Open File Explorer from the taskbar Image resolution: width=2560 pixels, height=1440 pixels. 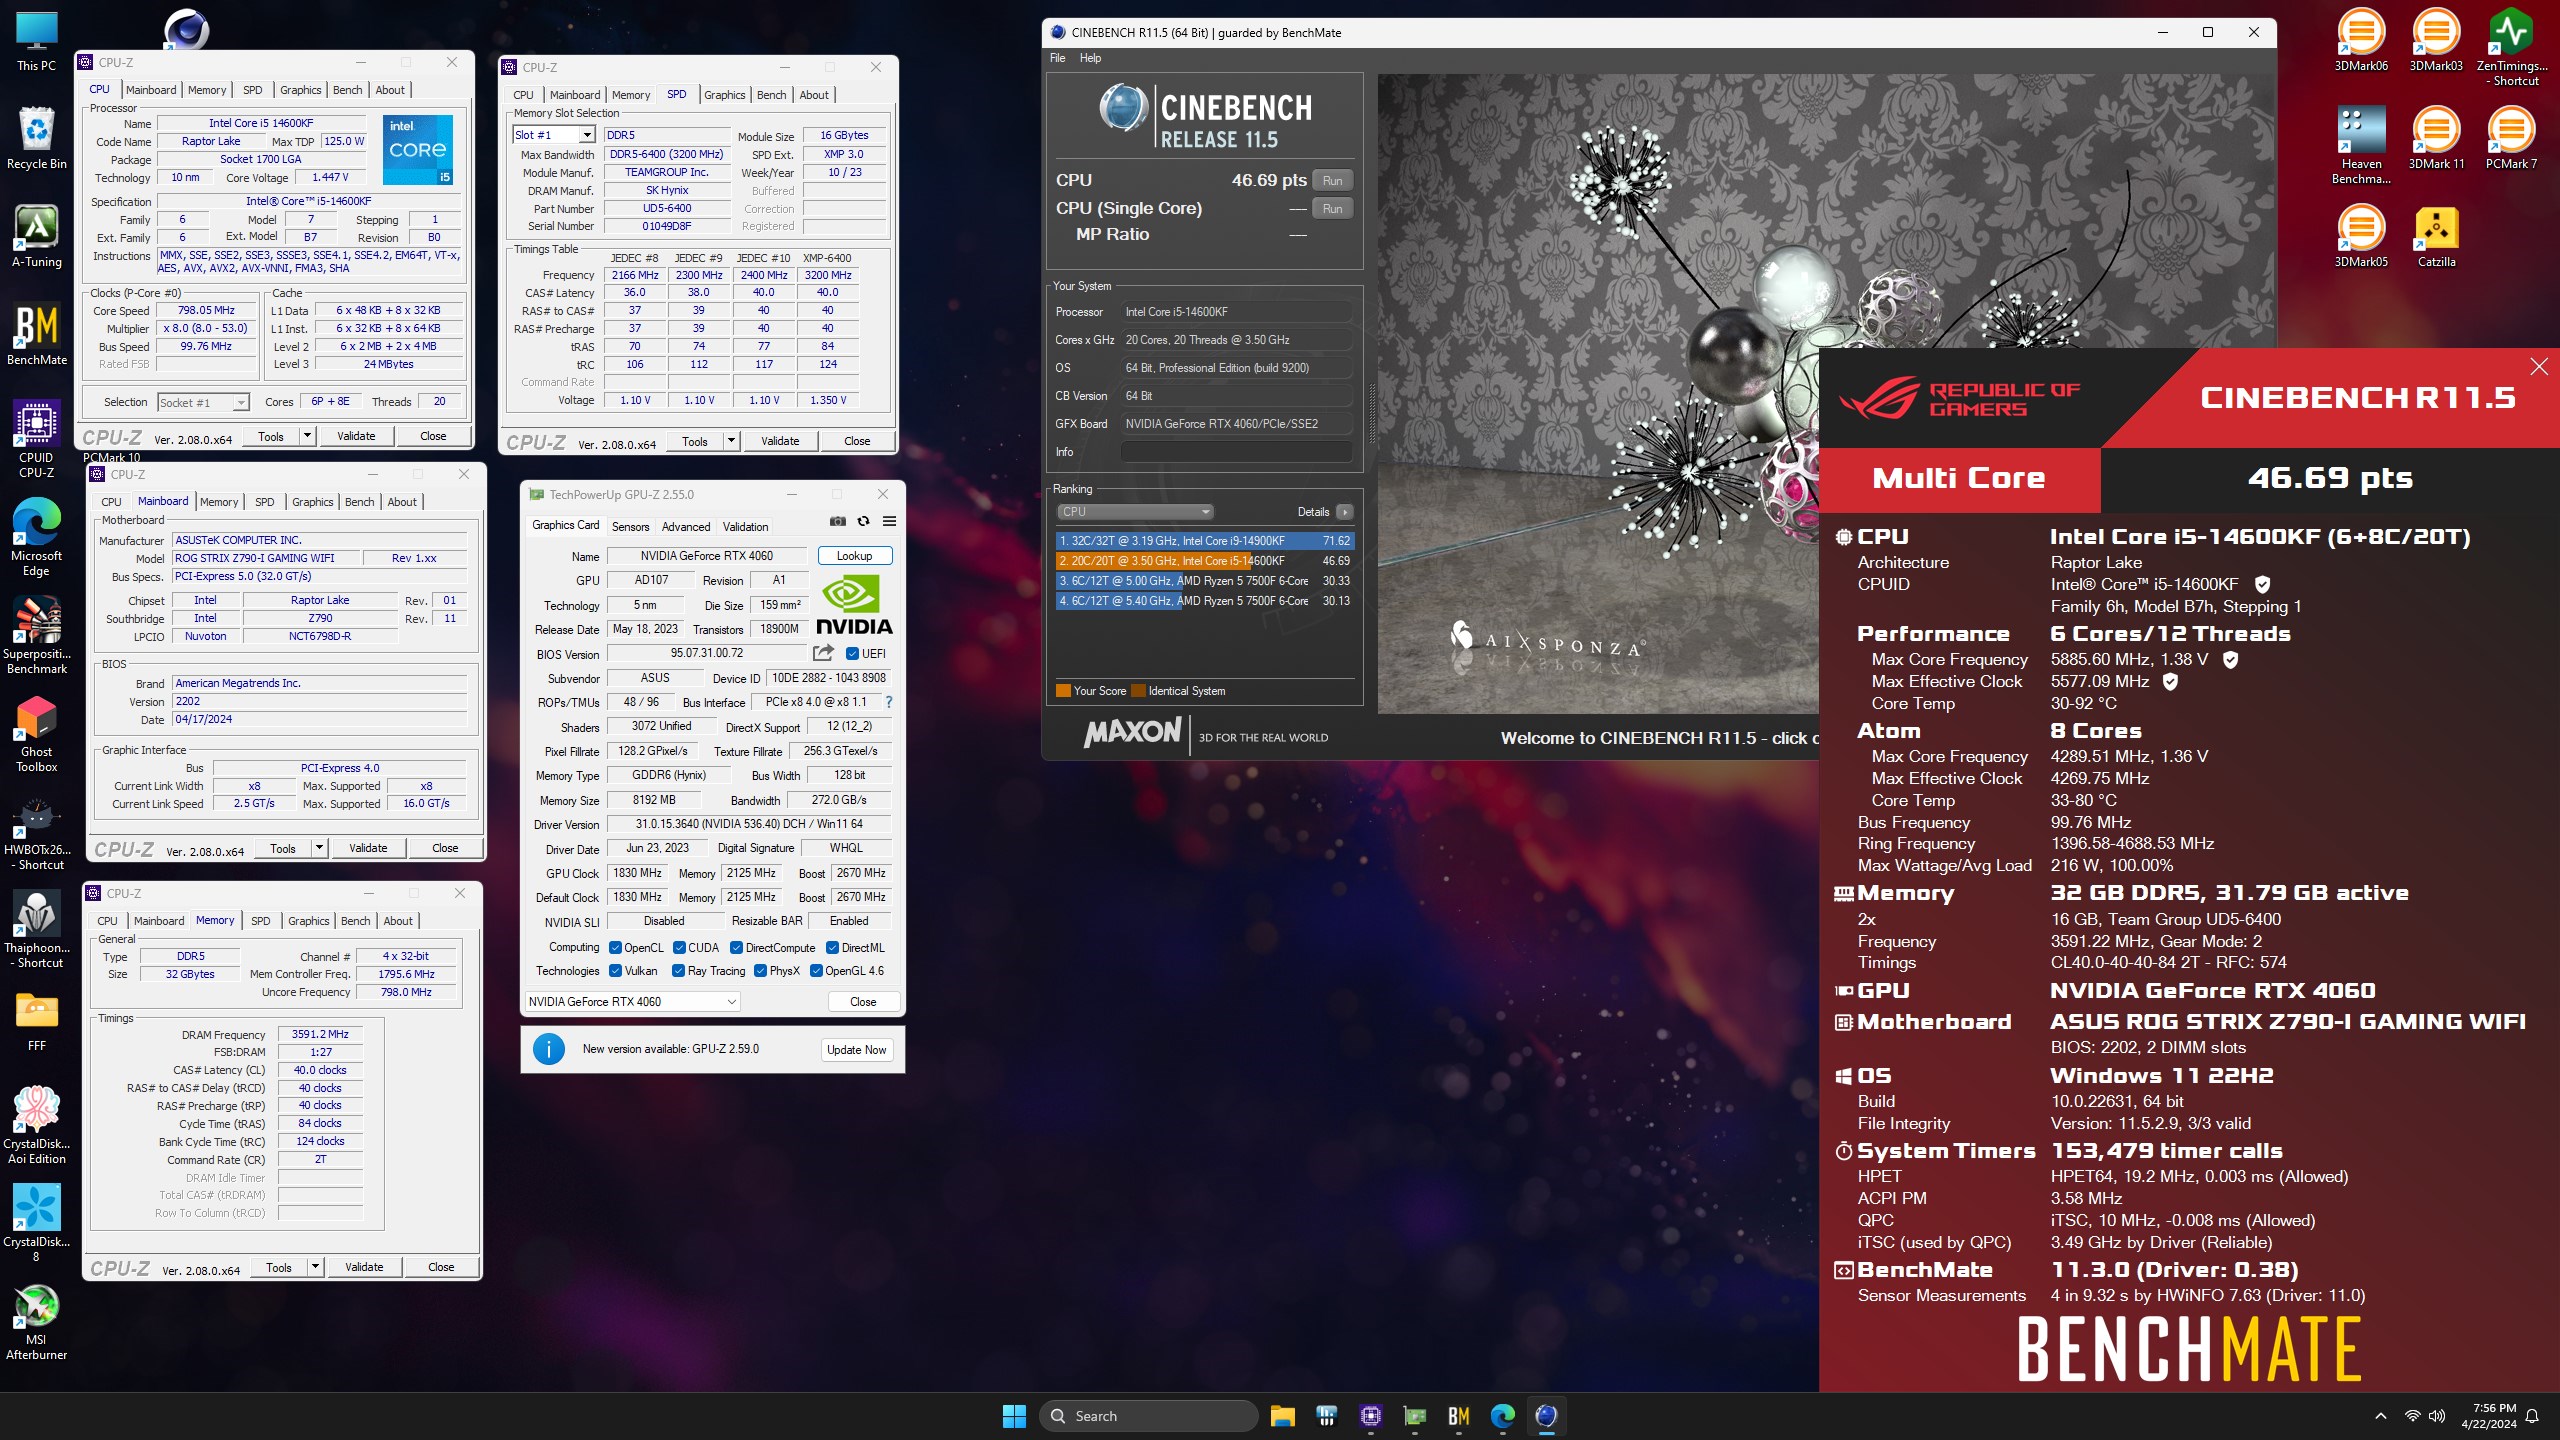(1282, 1416)
